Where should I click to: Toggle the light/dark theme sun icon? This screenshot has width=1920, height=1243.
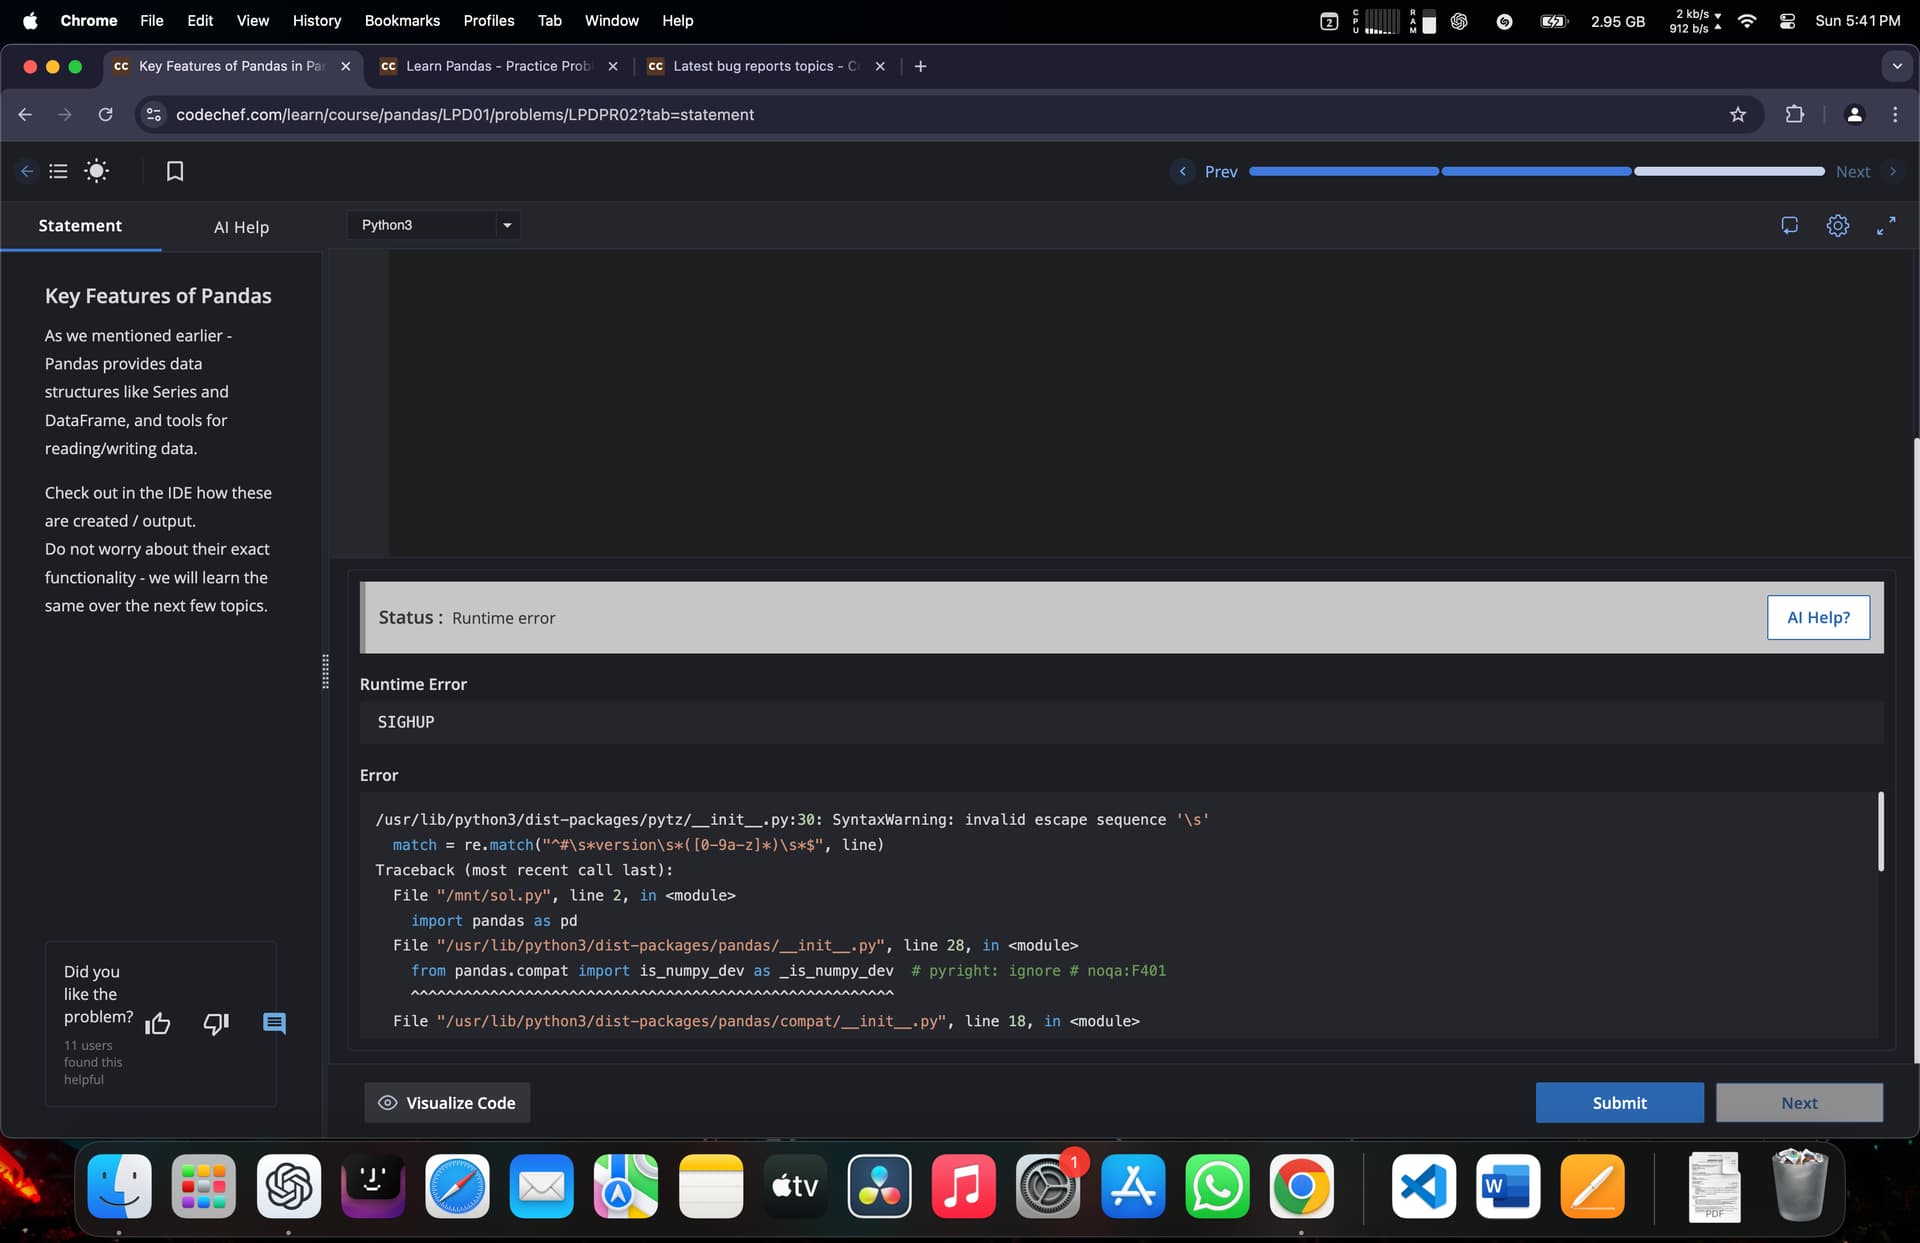96,171
